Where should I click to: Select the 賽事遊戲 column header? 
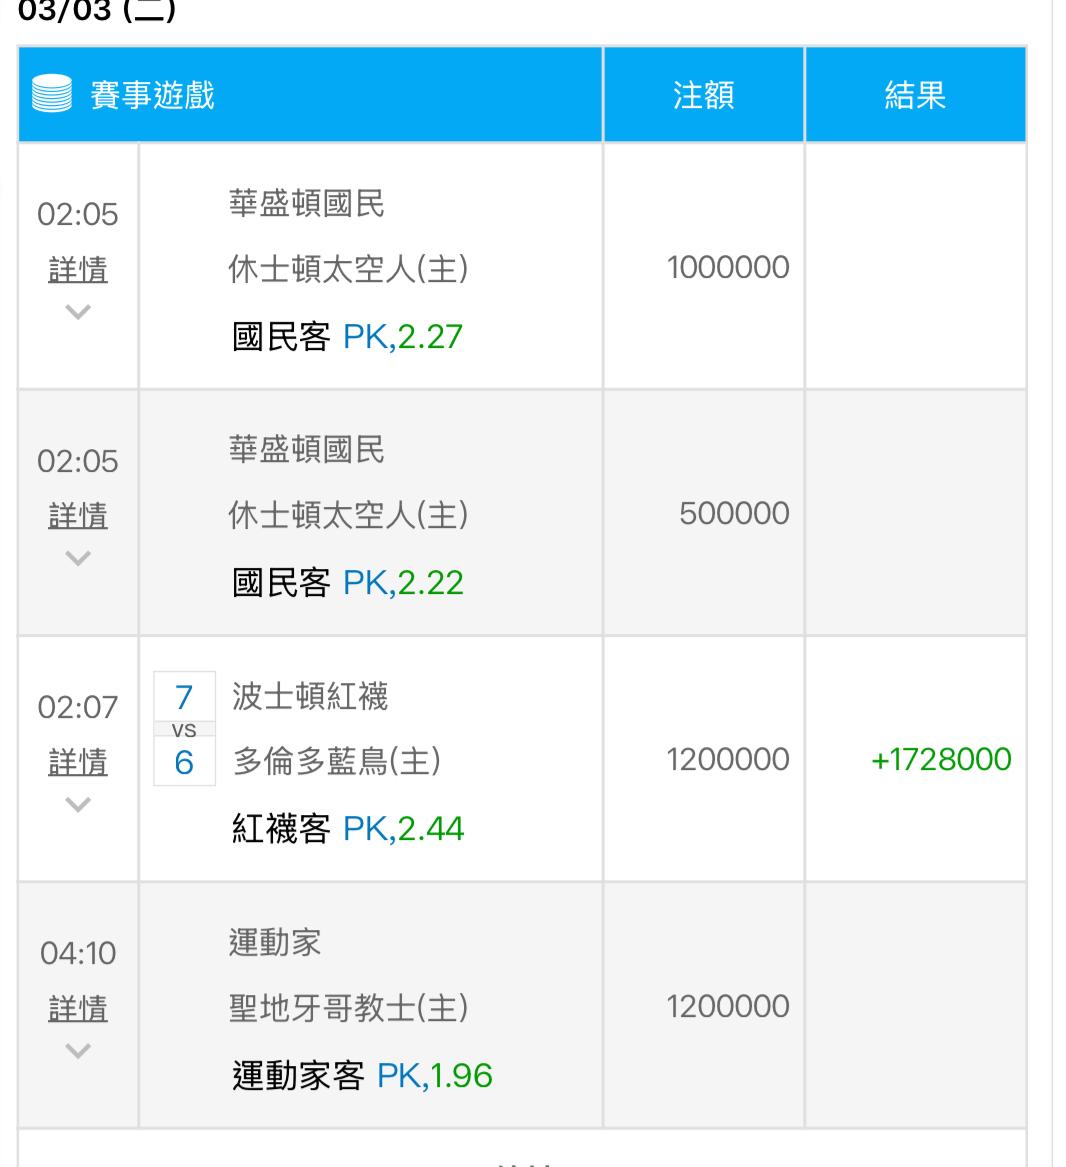click(x=153, y=96)
